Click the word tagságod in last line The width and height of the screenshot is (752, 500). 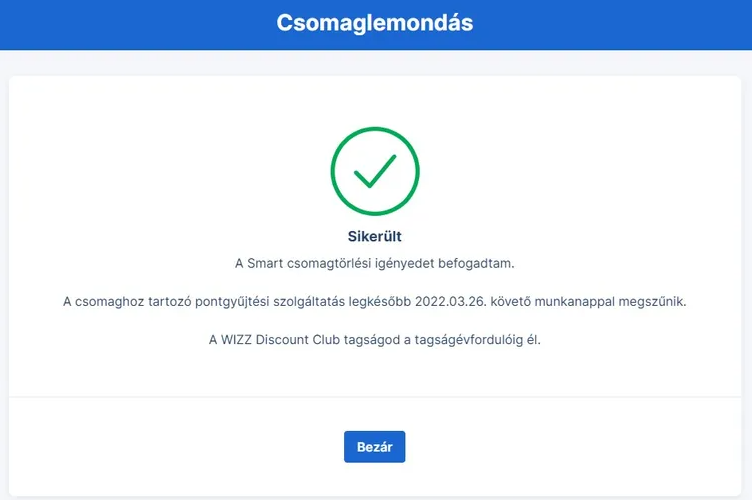[369, 339]
